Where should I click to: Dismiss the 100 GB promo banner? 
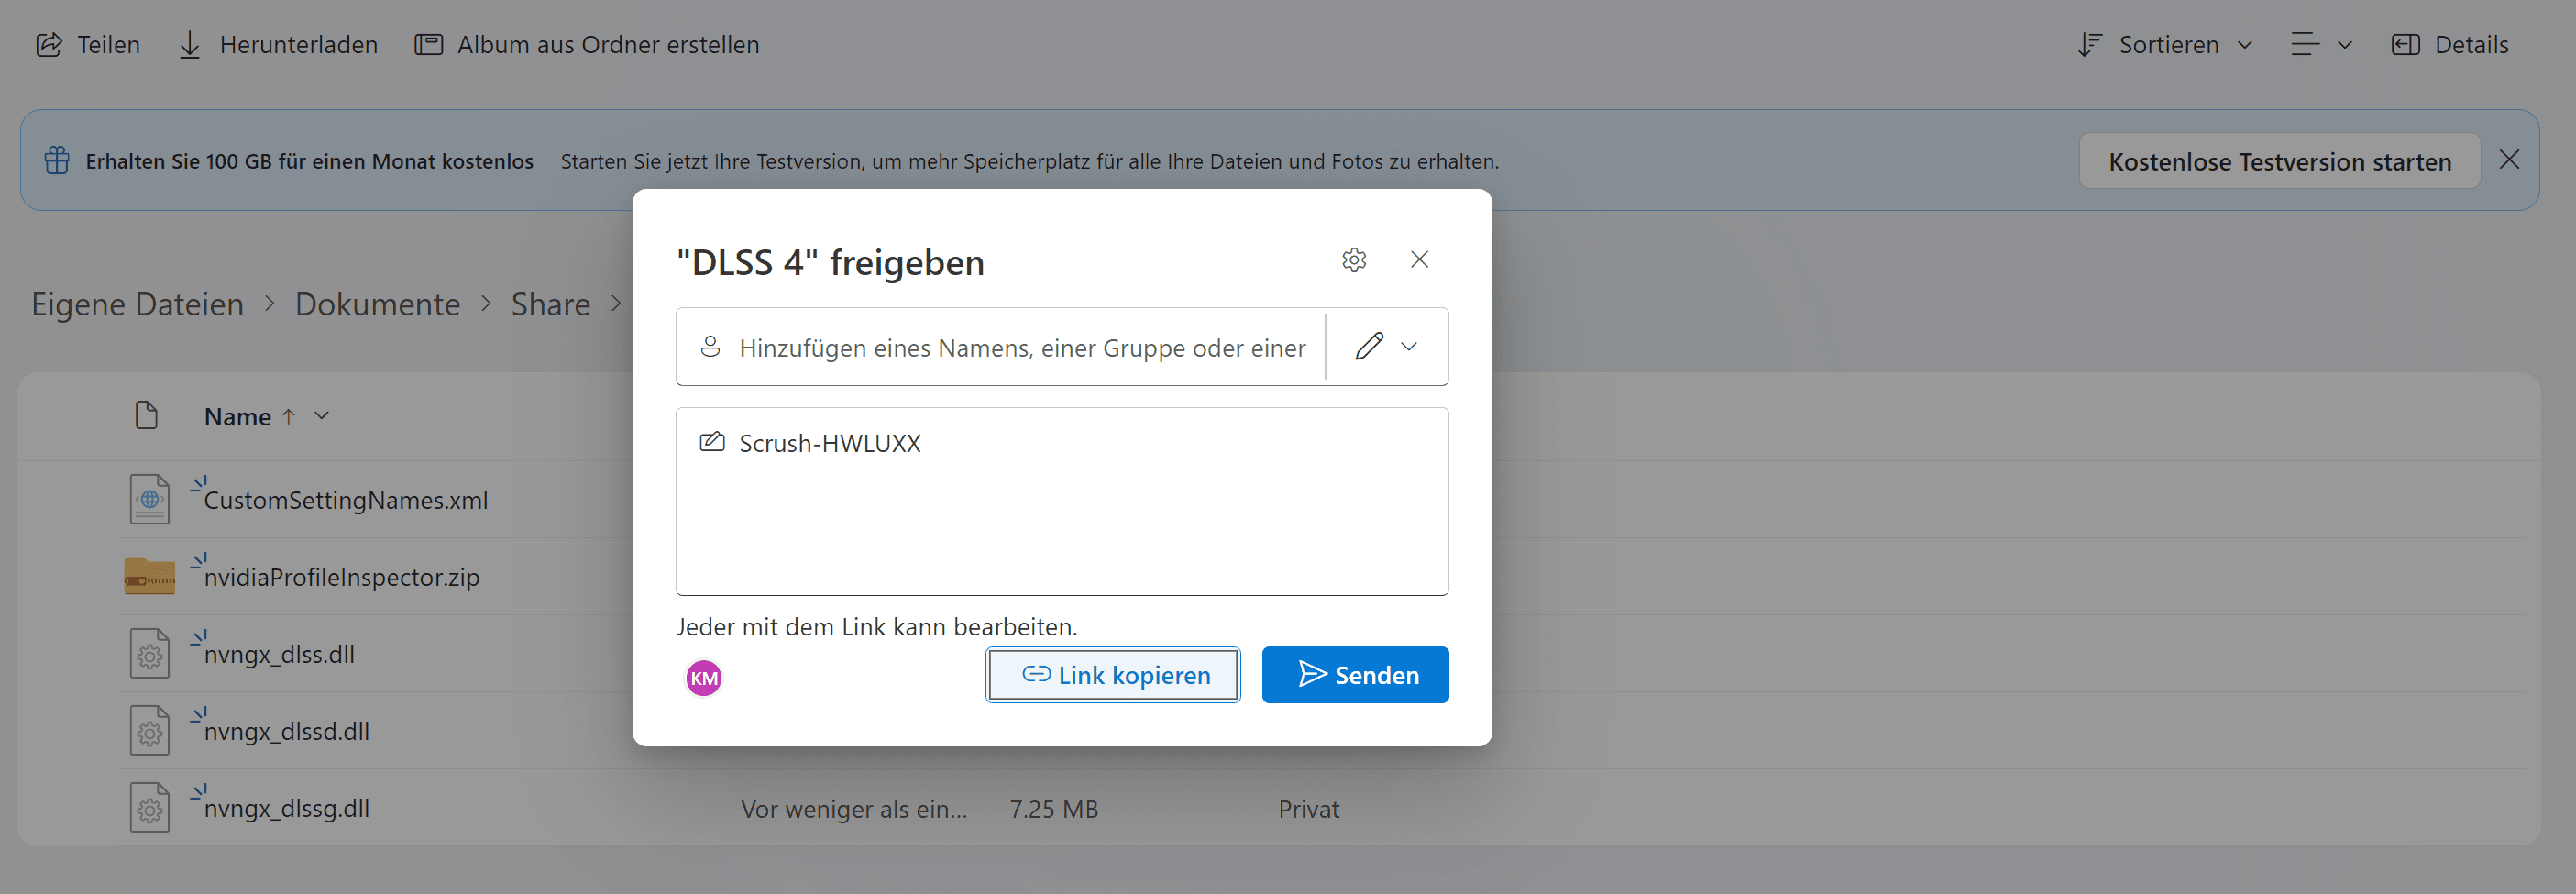[x=2508, y=160]
